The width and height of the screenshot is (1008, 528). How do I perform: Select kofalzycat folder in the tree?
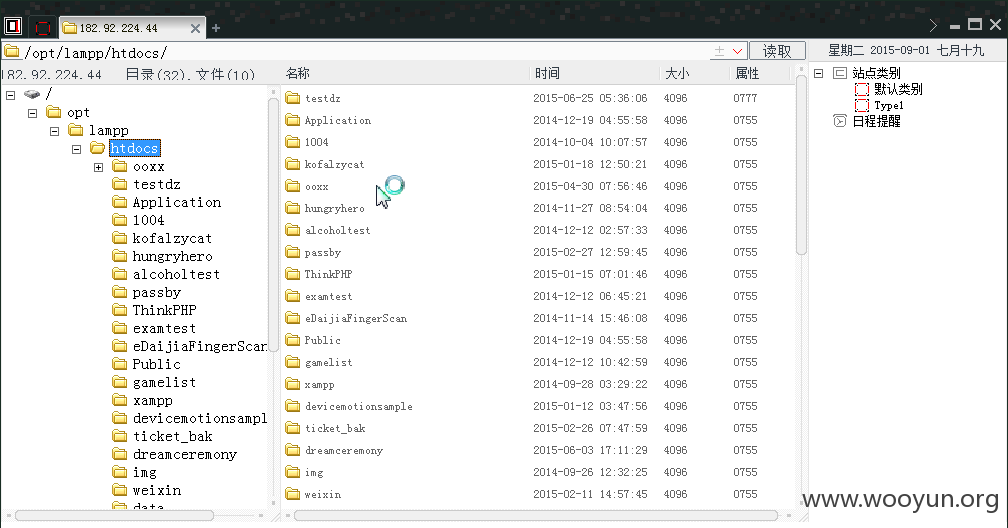click(172, 239)
